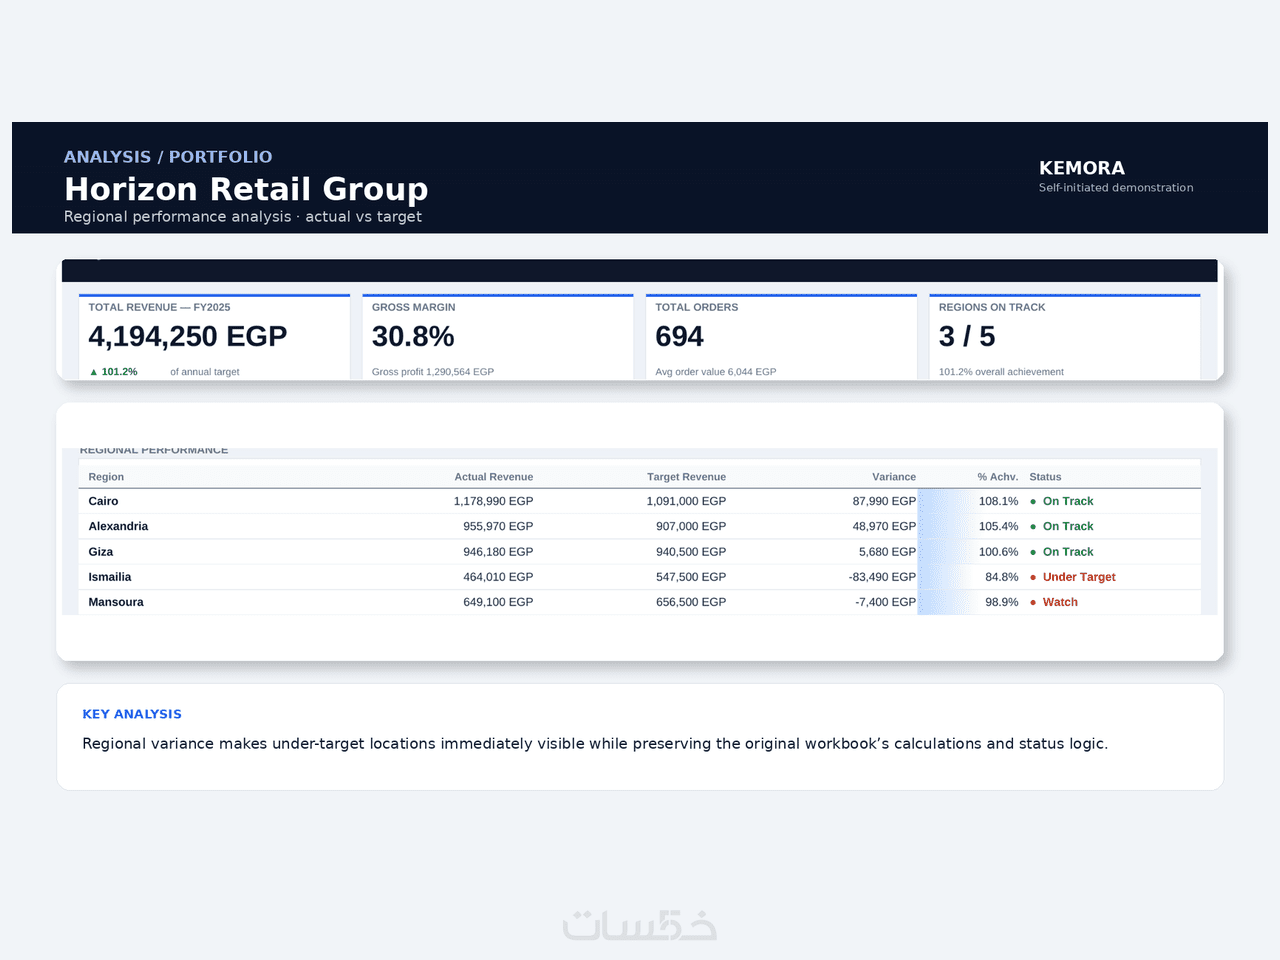Select the Mansoura region name
Image resolution: width=1280 pixels, height=960 pixels.
pos(116,602)
